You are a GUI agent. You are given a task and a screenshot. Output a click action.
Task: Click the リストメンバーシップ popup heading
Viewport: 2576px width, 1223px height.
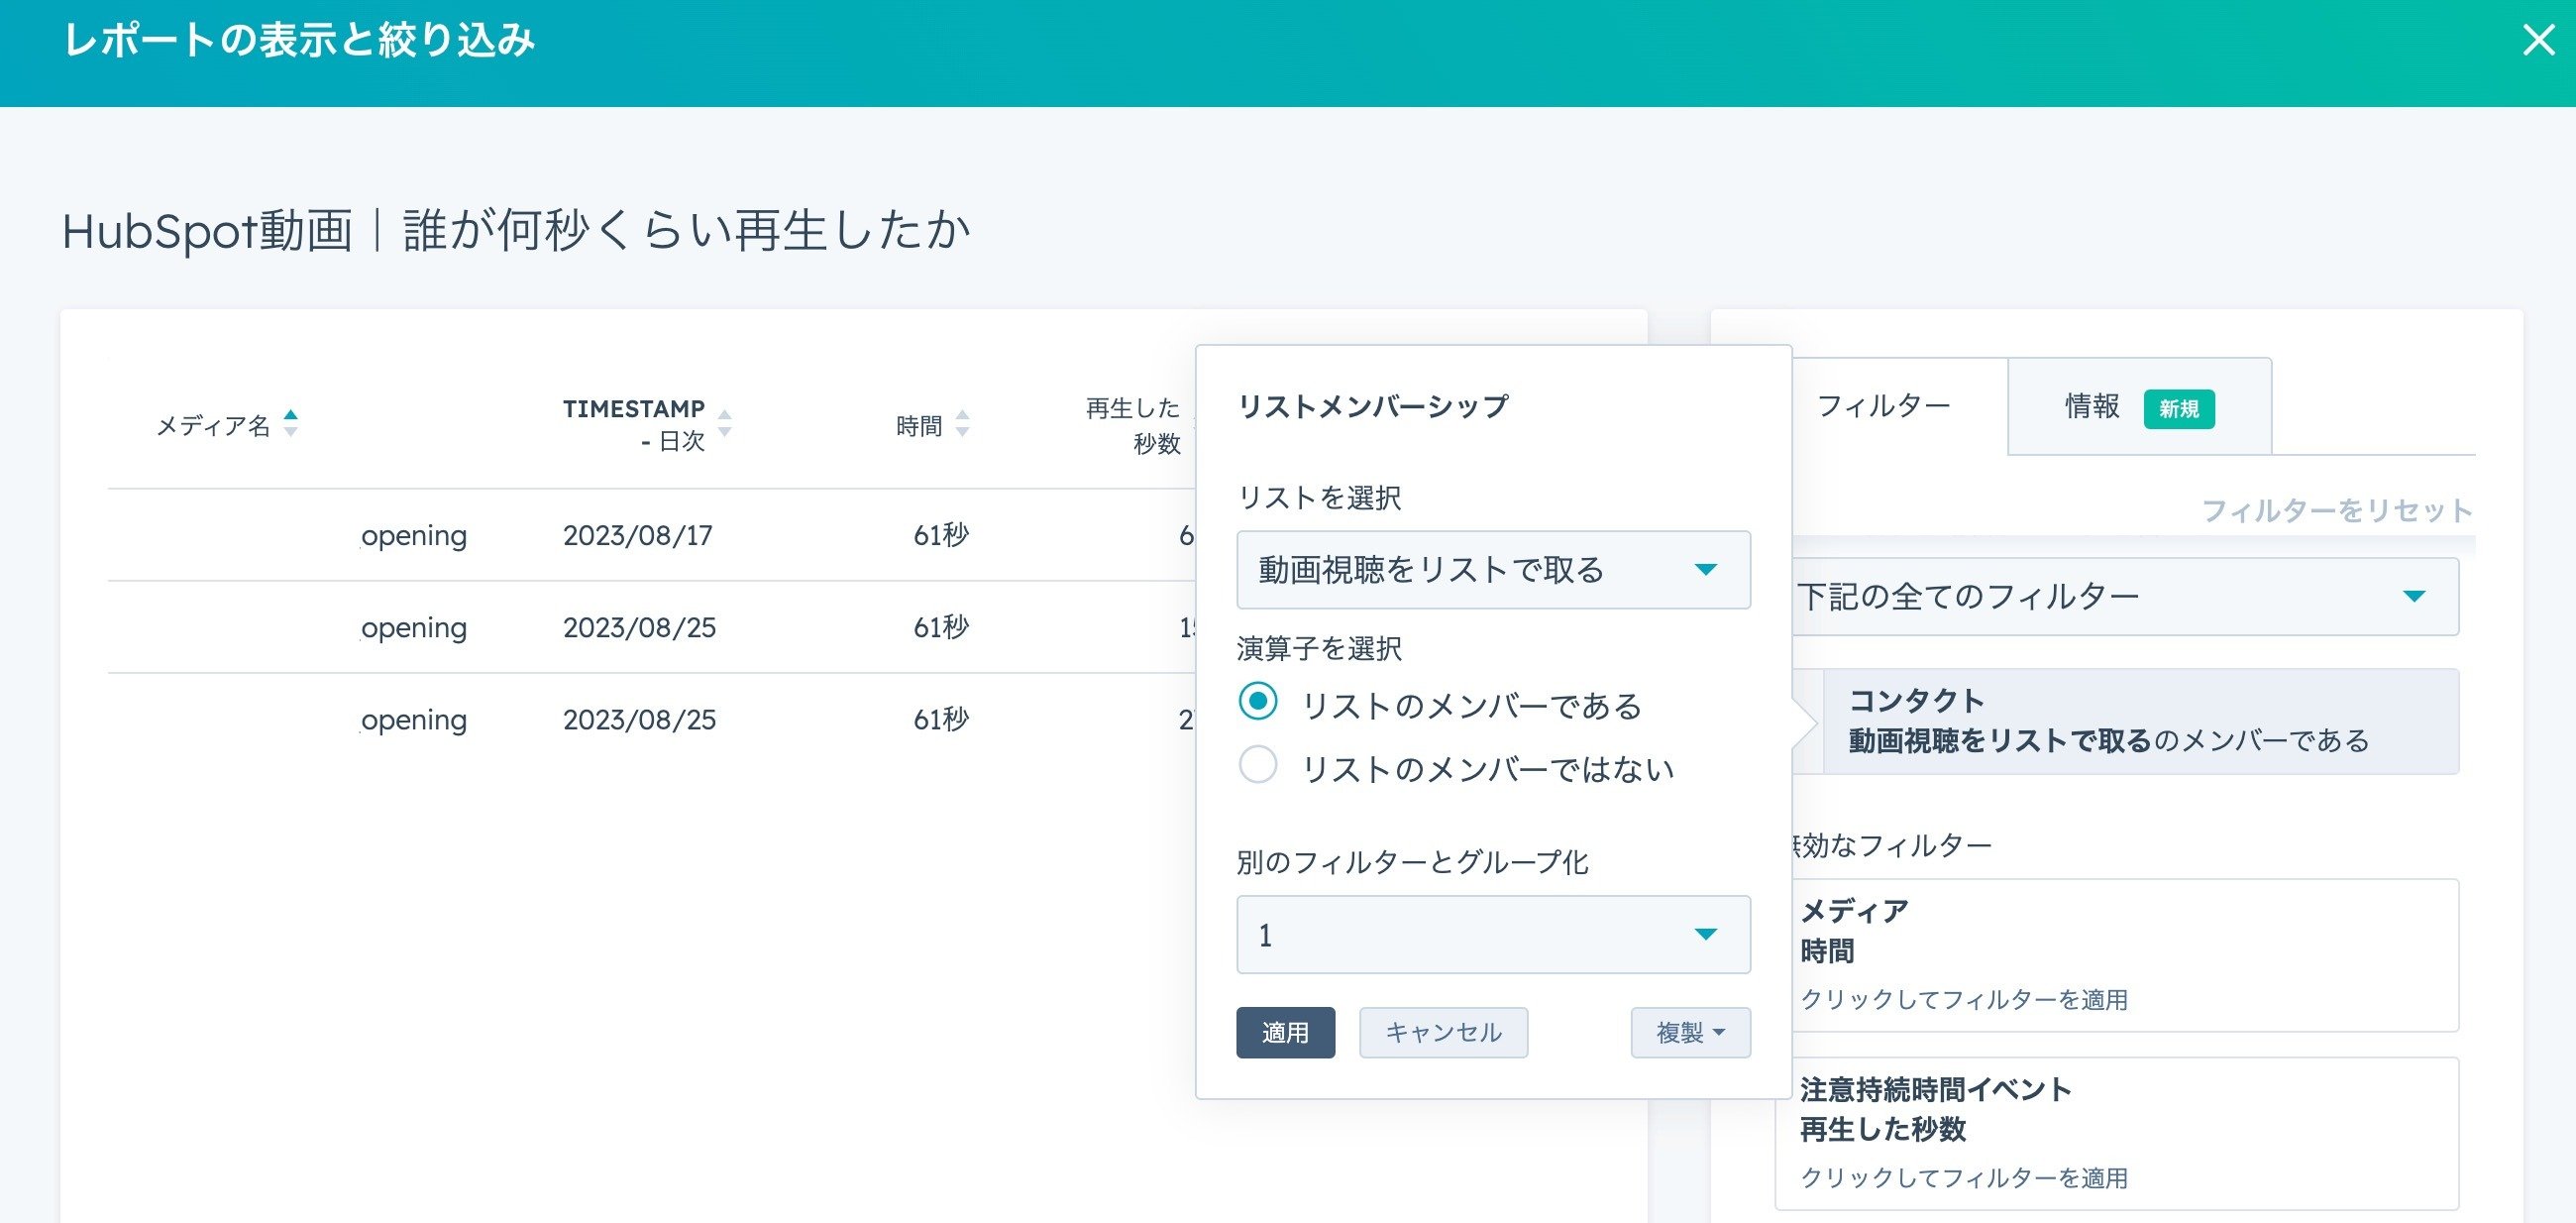1373,406
